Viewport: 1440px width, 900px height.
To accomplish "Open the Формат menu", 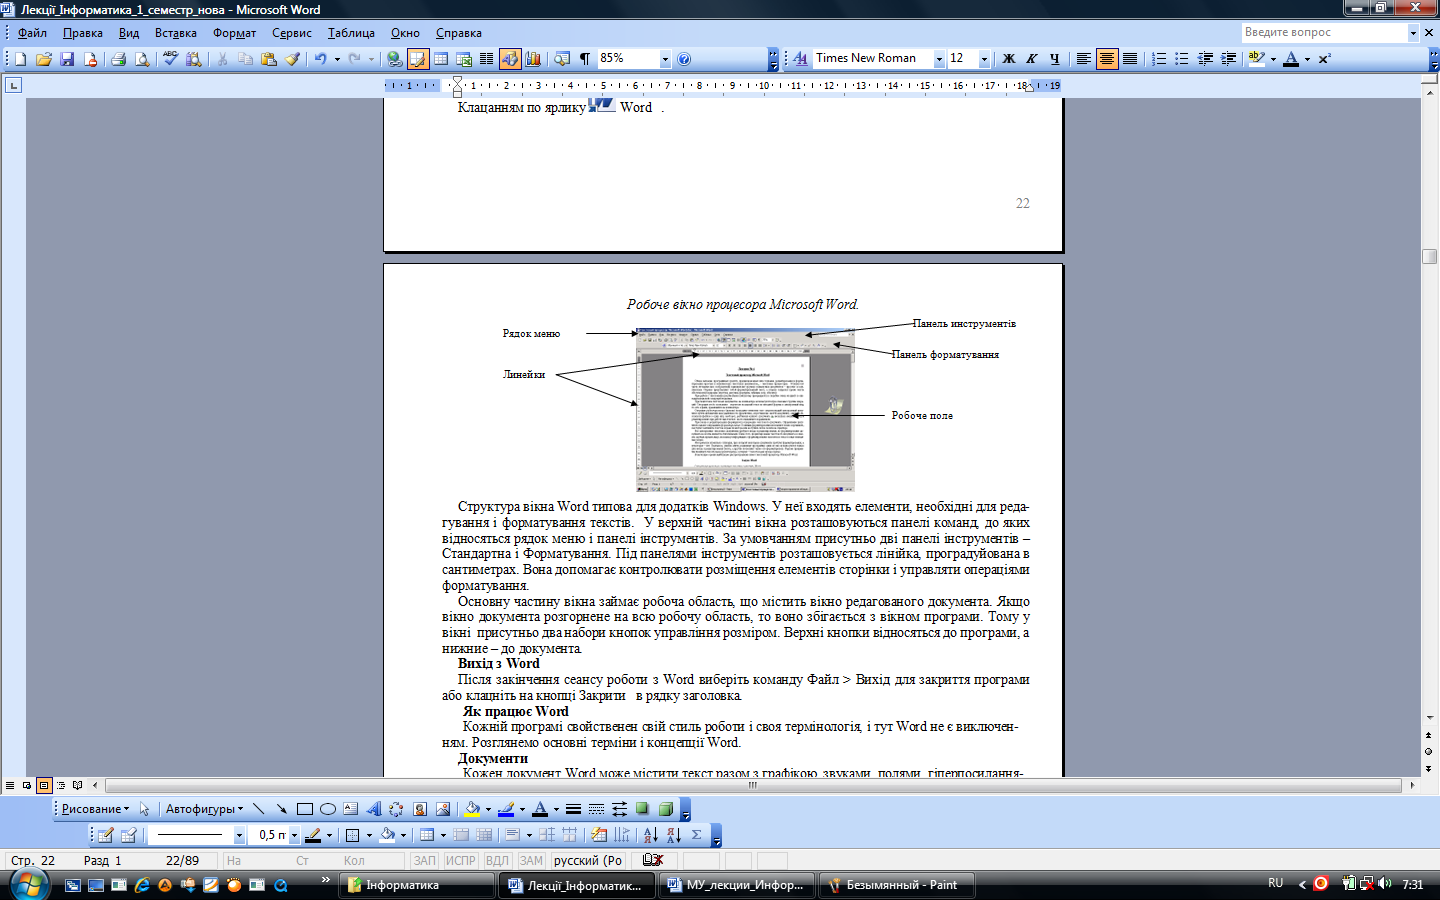I will tap(234, 33).
